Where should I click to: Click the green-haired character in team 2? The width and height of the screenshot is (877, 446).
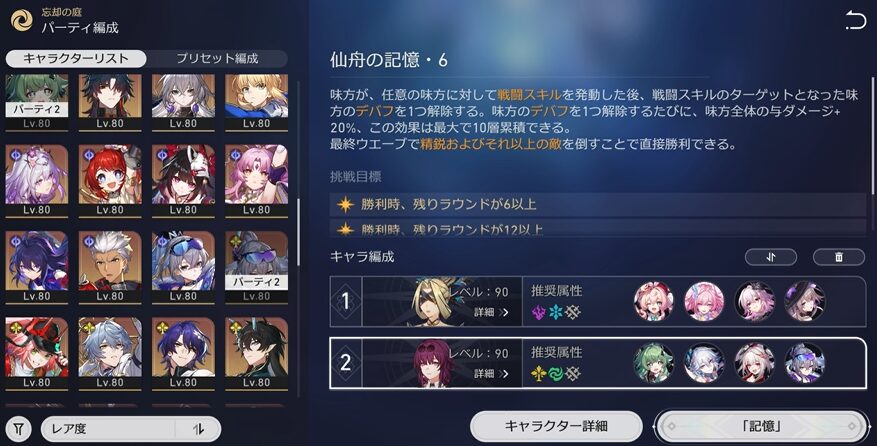click(x=653, y=363)
